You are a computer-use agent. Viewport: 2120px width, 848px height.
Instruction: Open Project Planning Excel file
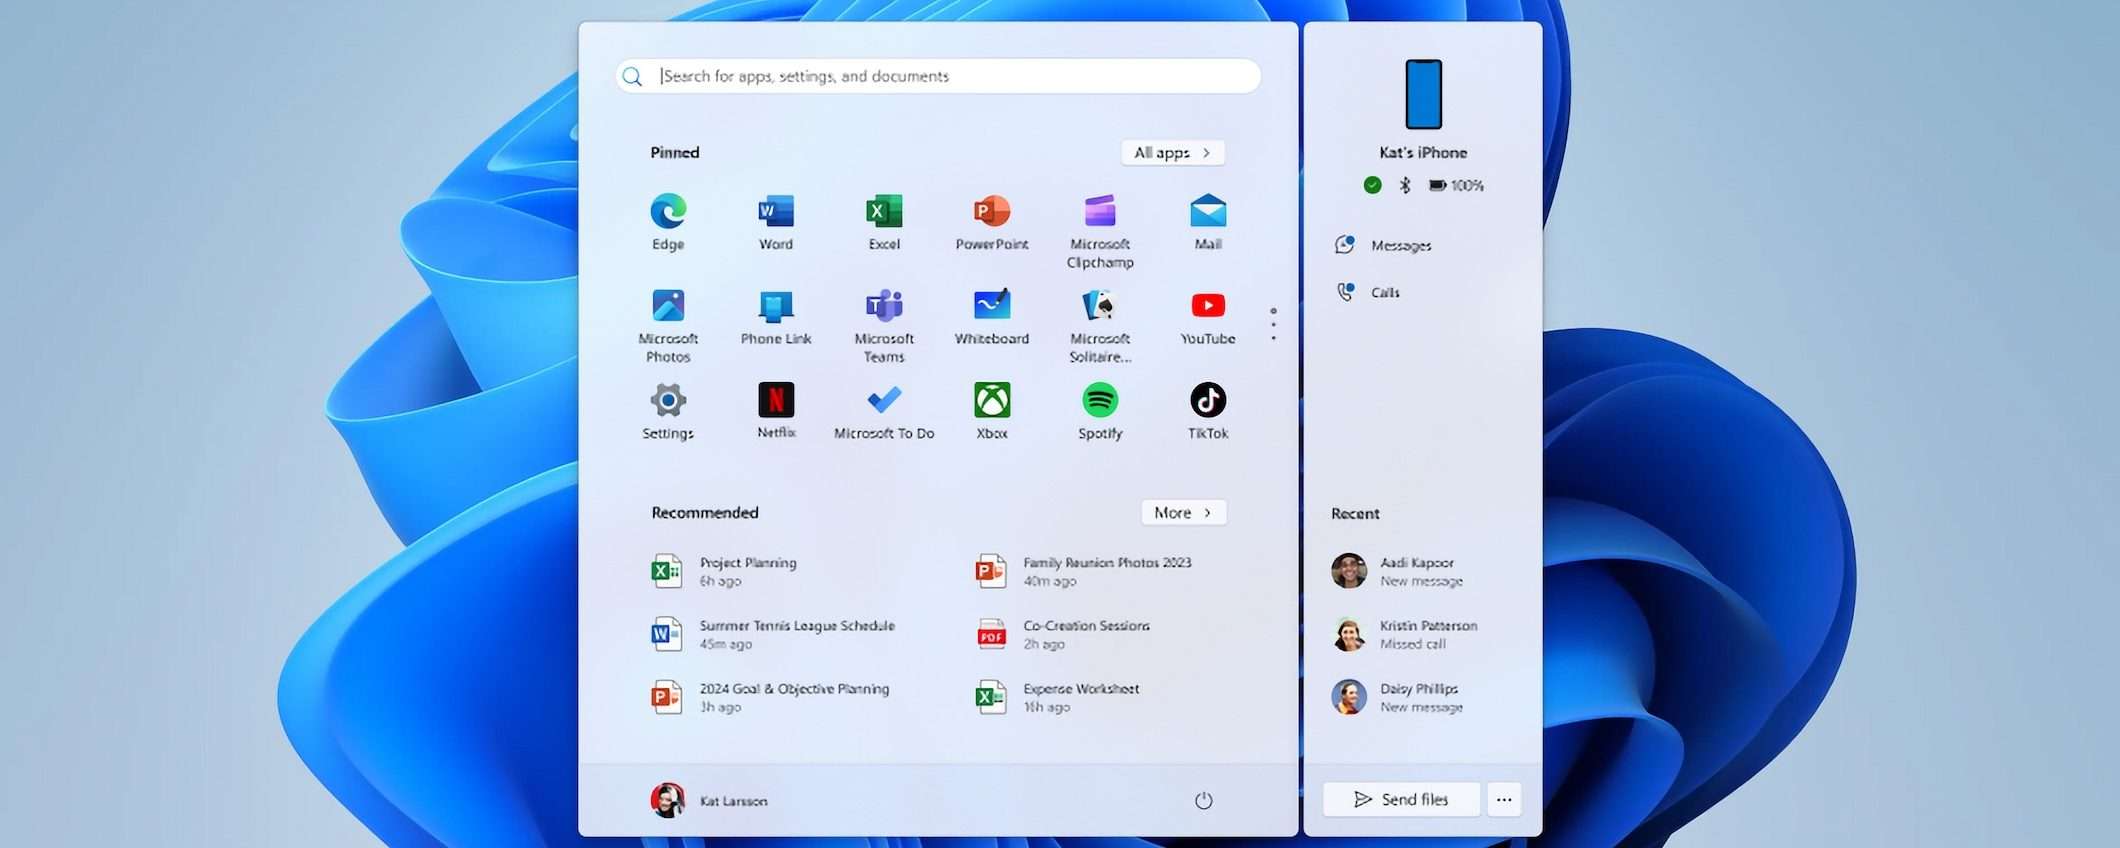pyautogui.click(x=724, y=571)
